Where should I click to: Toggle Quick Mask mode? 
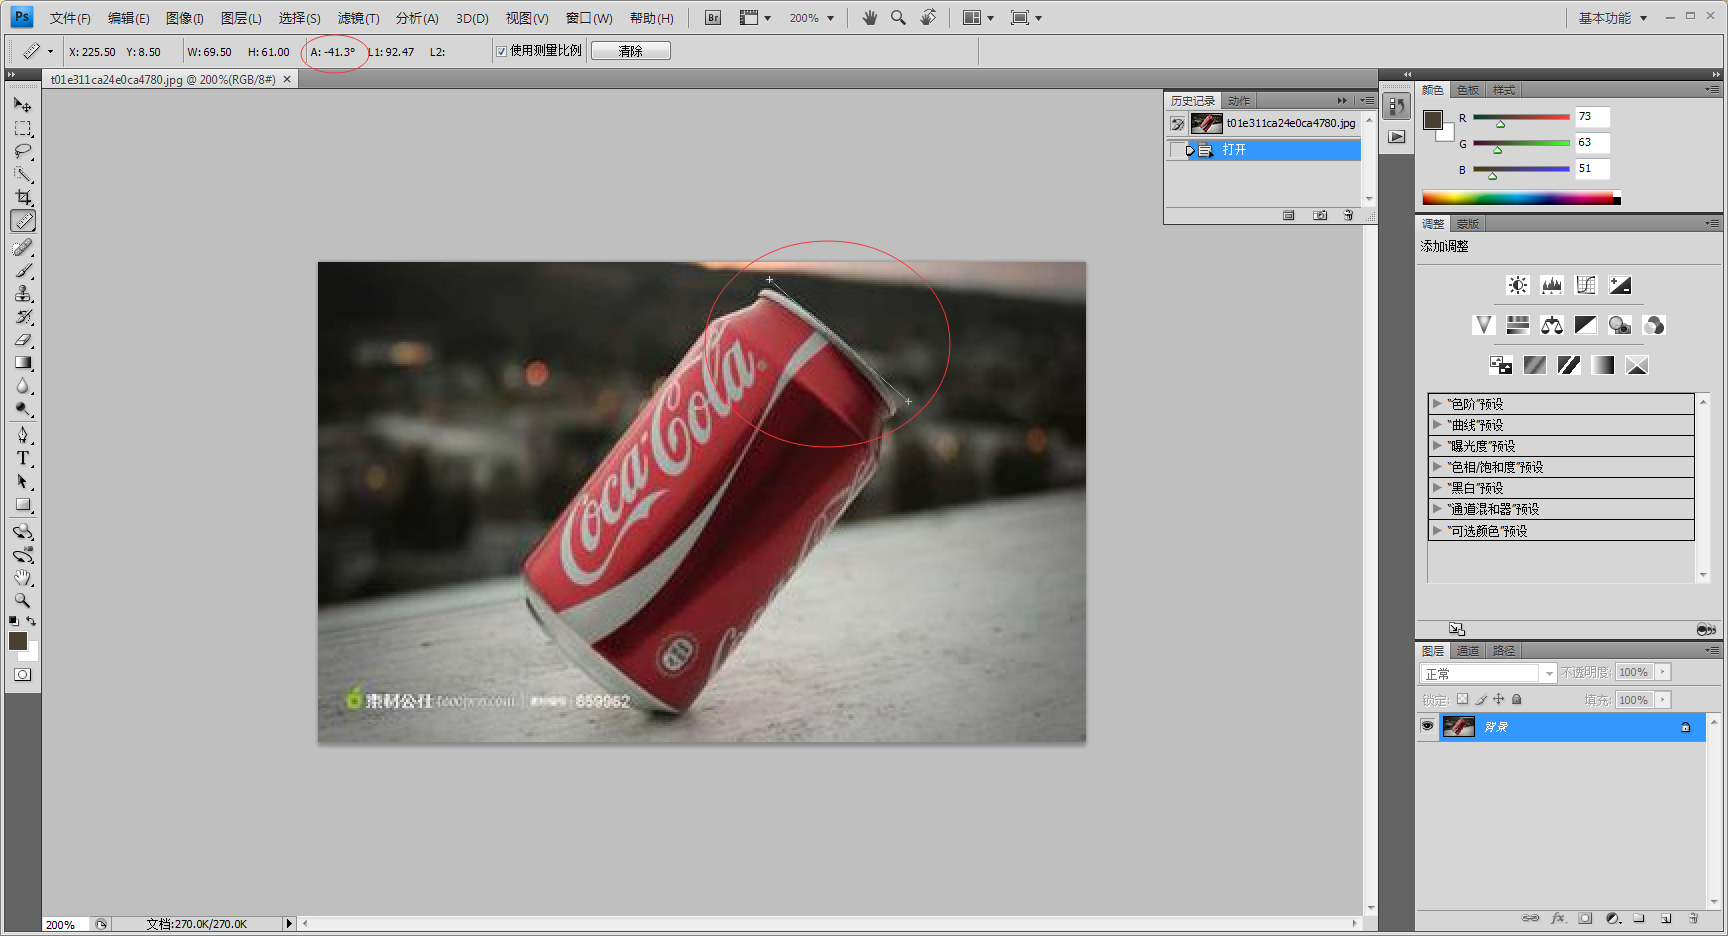click(23, 675)
